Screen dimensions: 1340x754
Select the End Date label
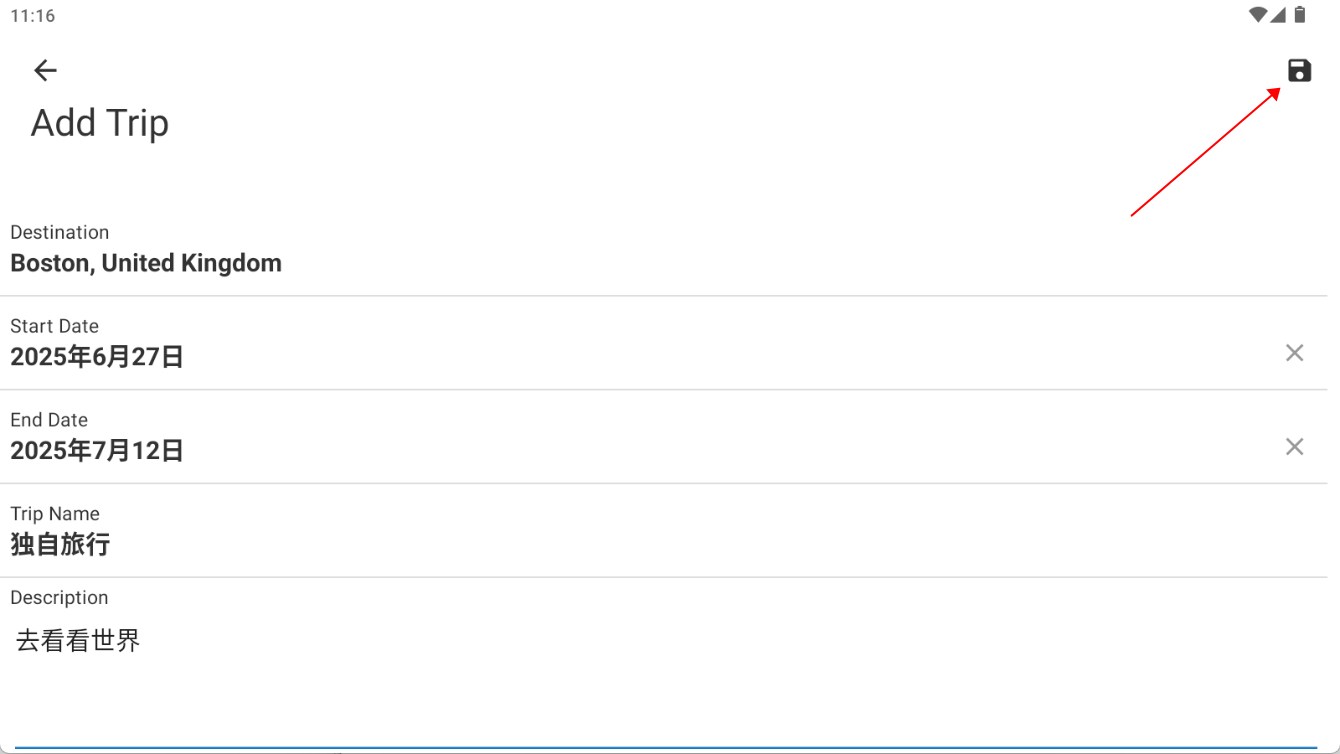pyautogui.click(x=49, y=420)
